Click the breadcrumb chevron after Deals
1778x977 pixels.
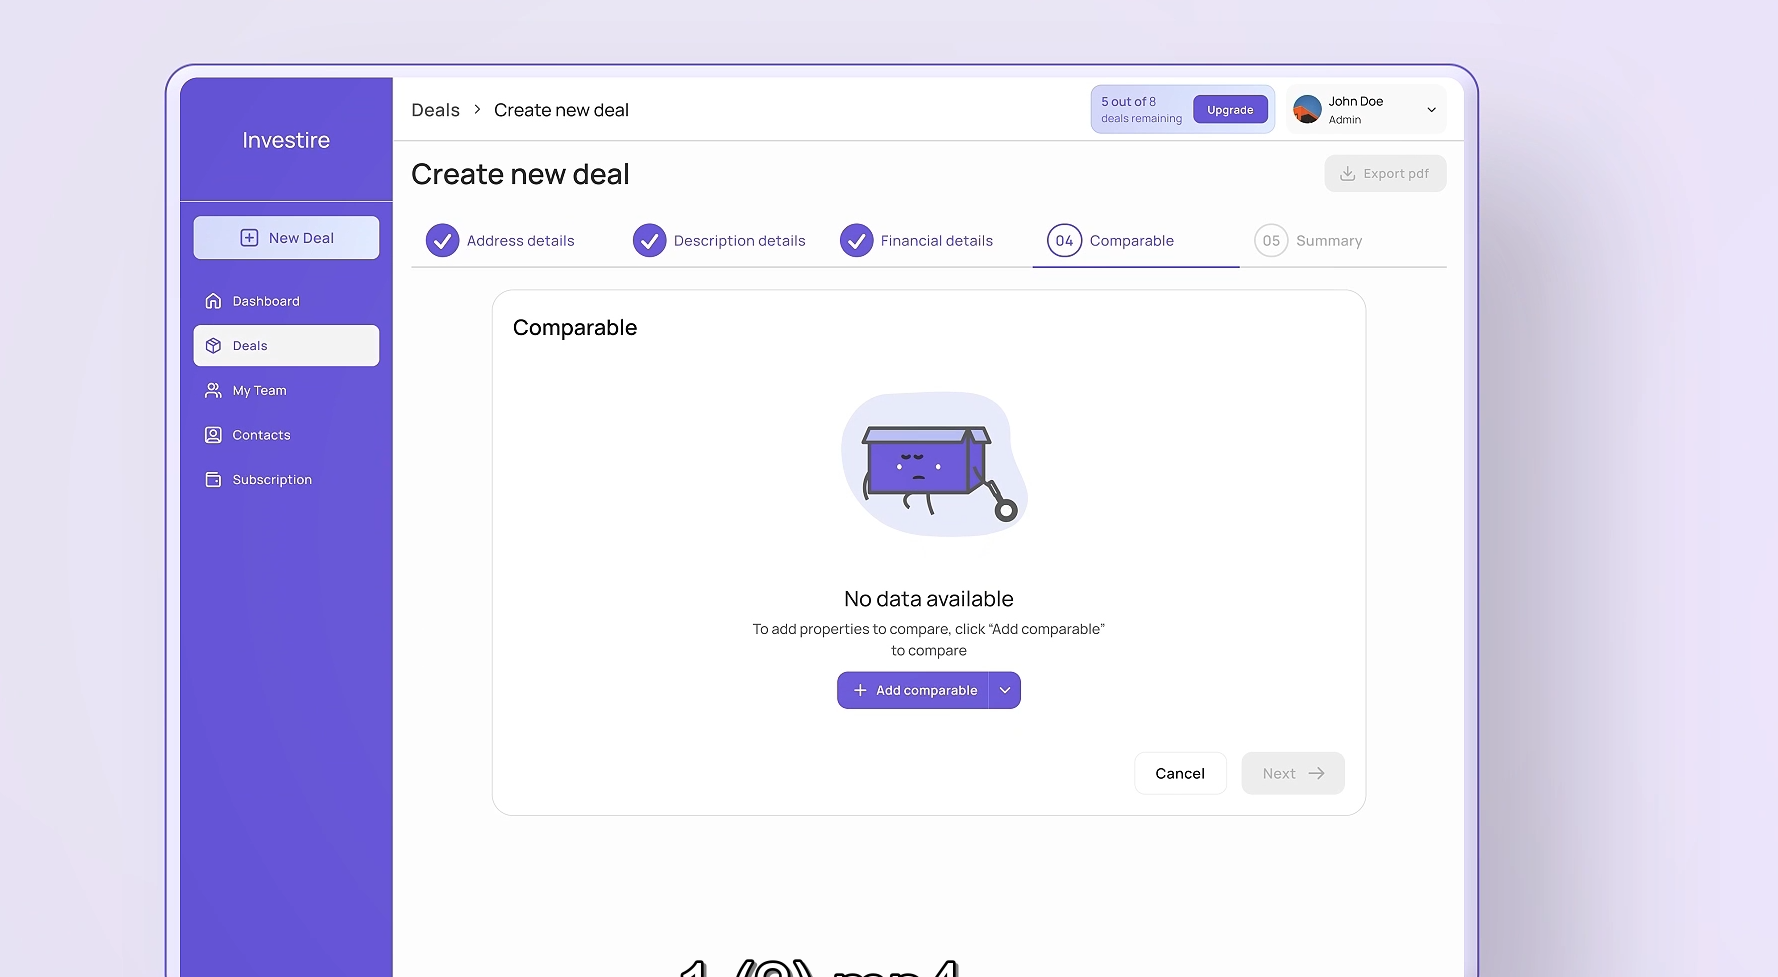[477, 110]
